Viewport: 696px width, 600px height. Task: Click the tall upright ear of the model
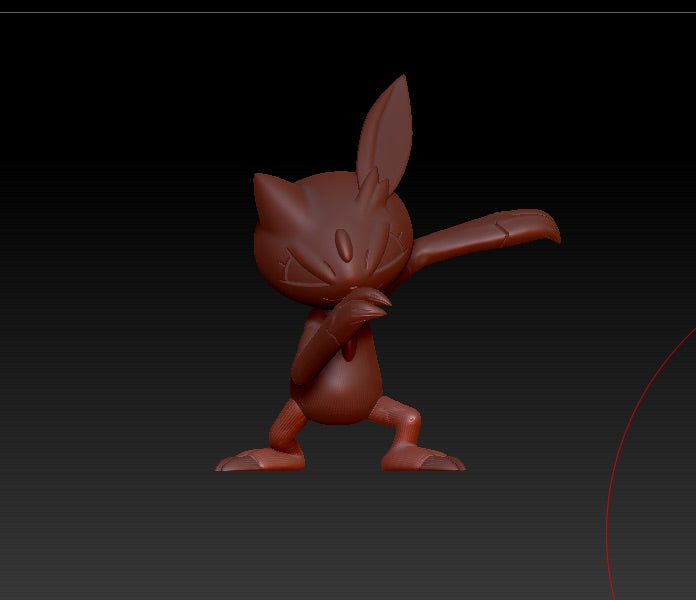[385, 125]
